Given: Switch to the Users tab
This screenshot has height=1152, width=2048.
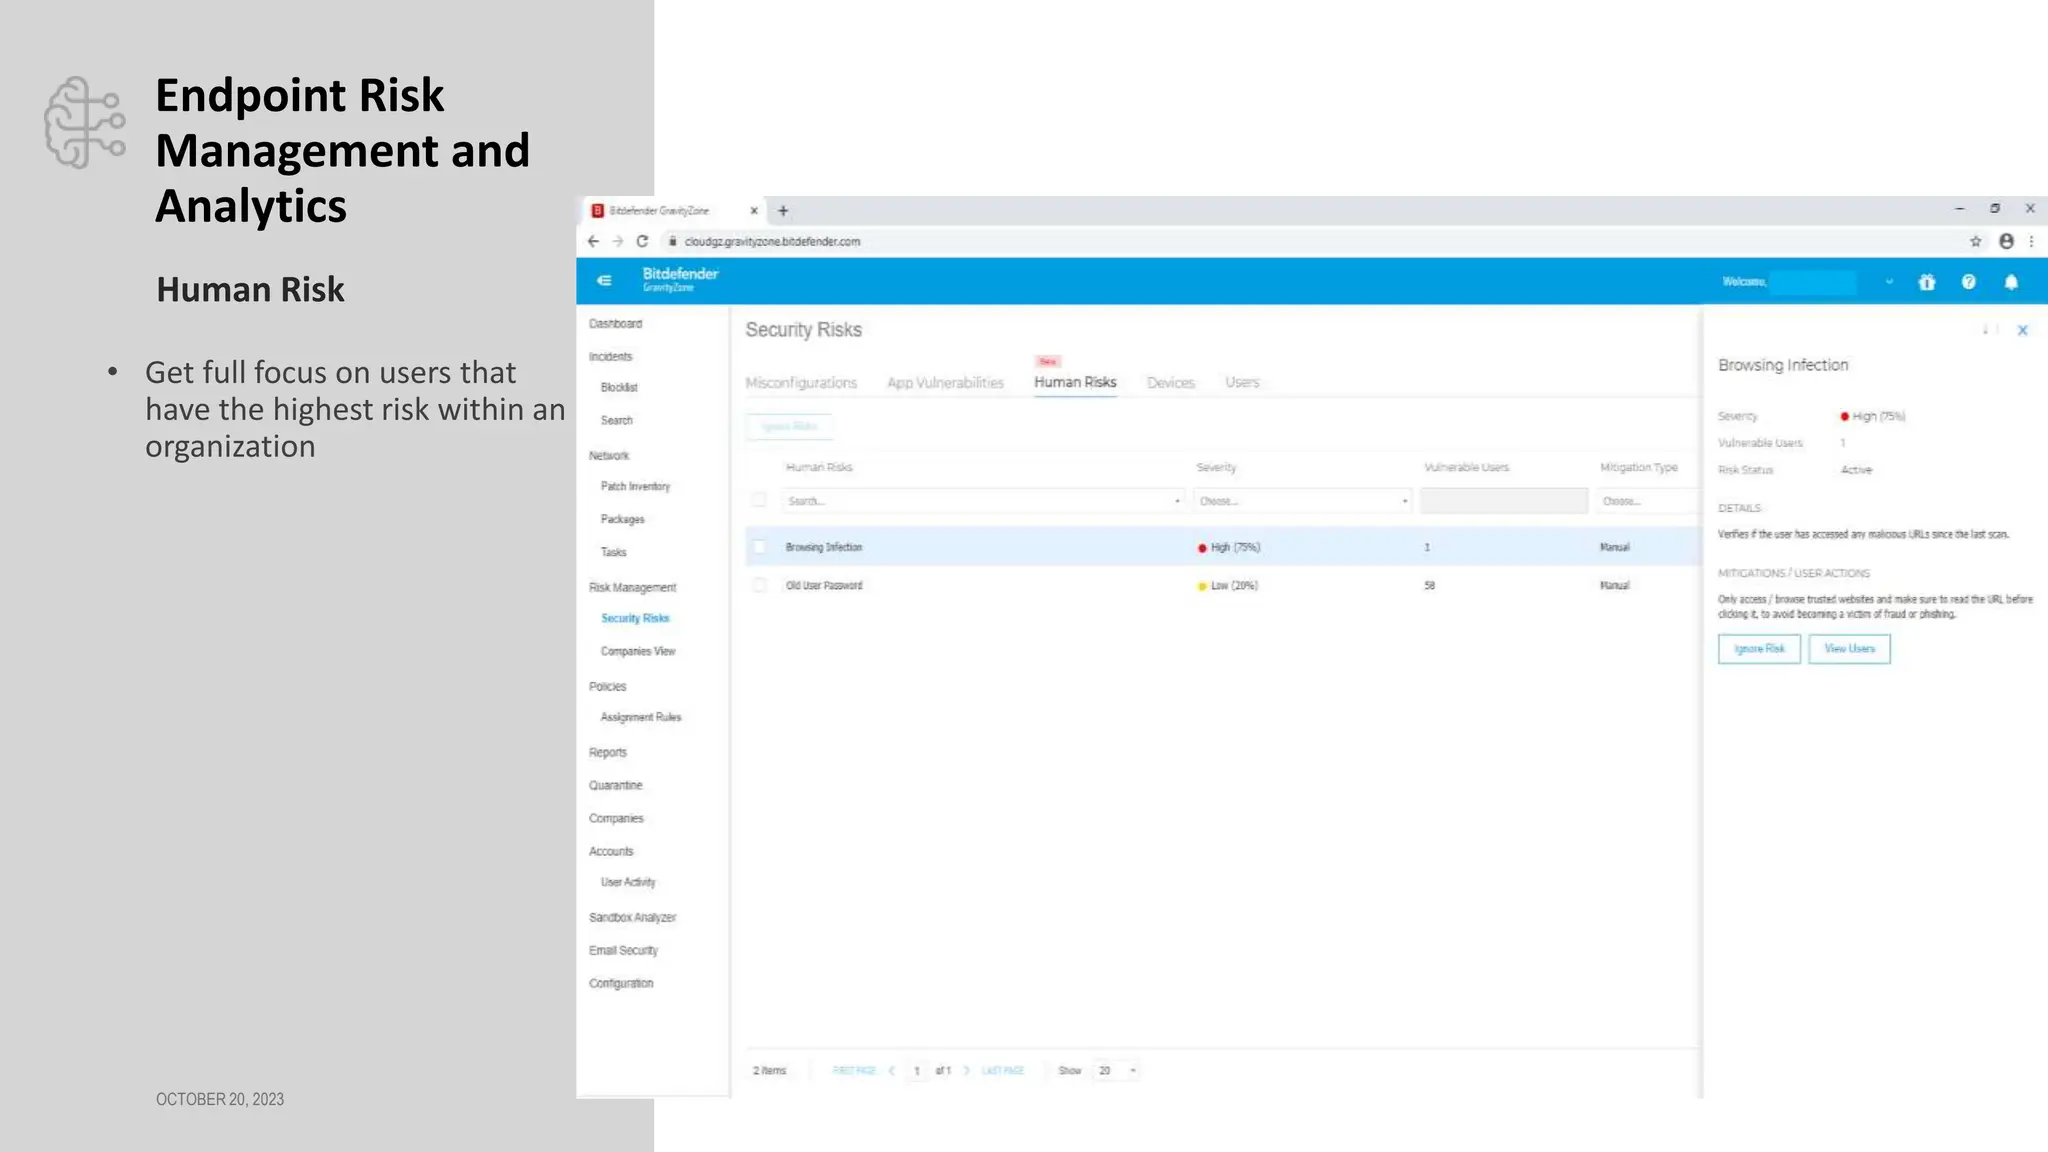Looking at the screenshot, I should [1242, 383].
